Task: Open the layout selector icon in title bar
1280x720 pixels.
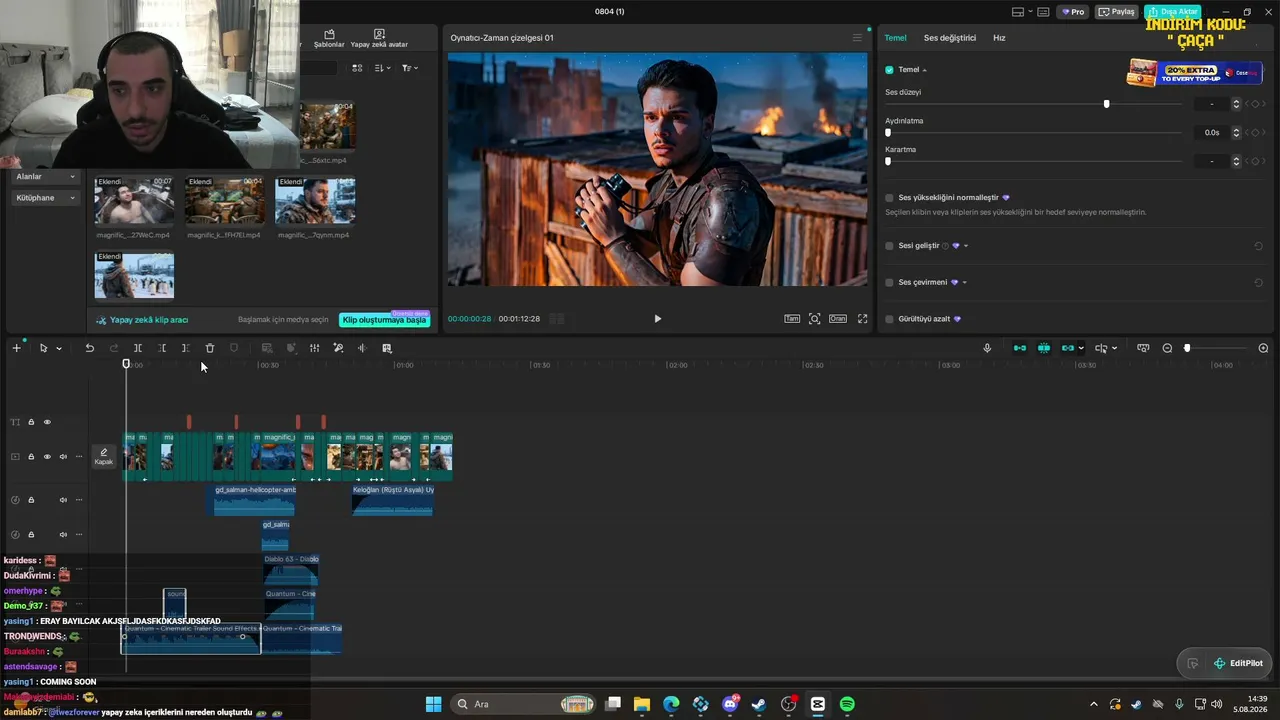Action: (x=1018, y=12)
